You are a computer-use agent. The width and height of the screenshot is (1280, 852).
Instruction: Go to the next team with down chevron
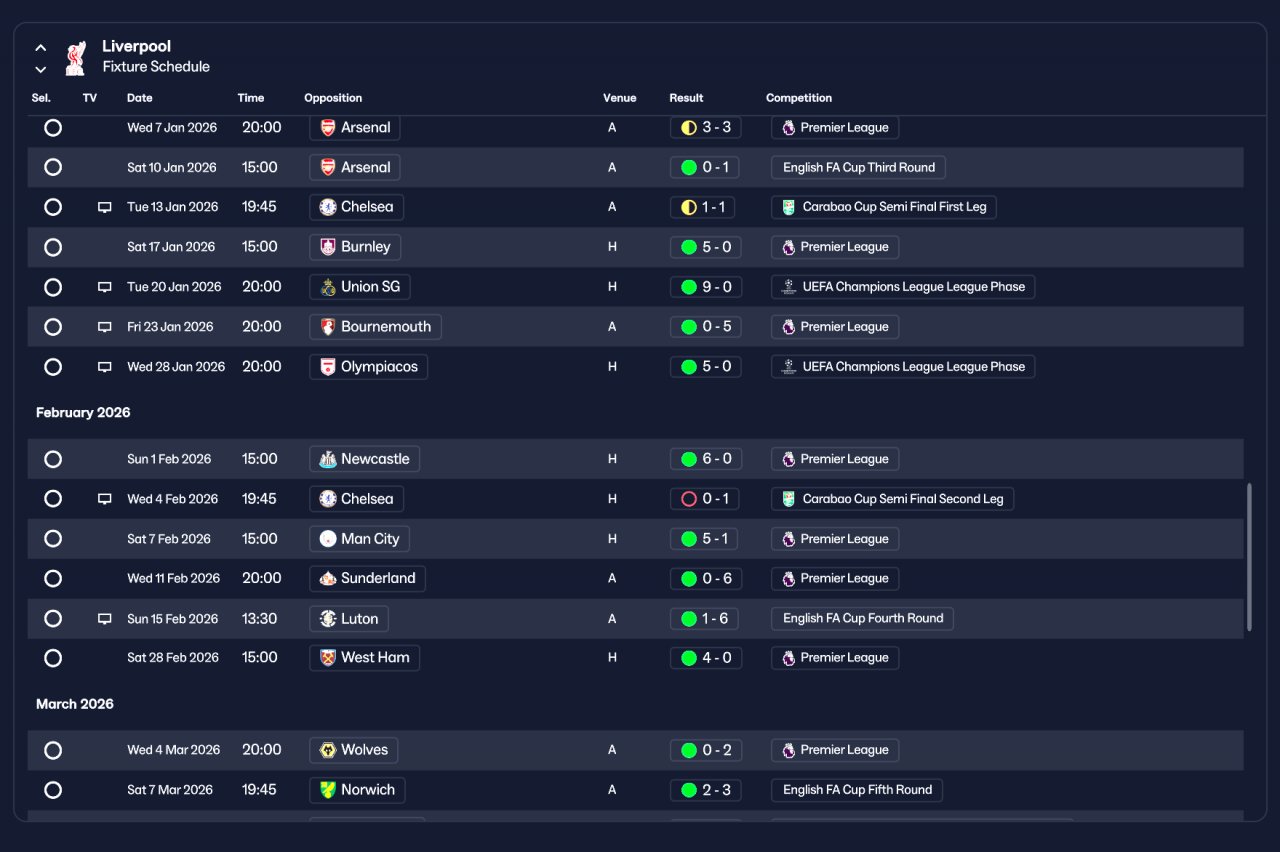[41, 69]
